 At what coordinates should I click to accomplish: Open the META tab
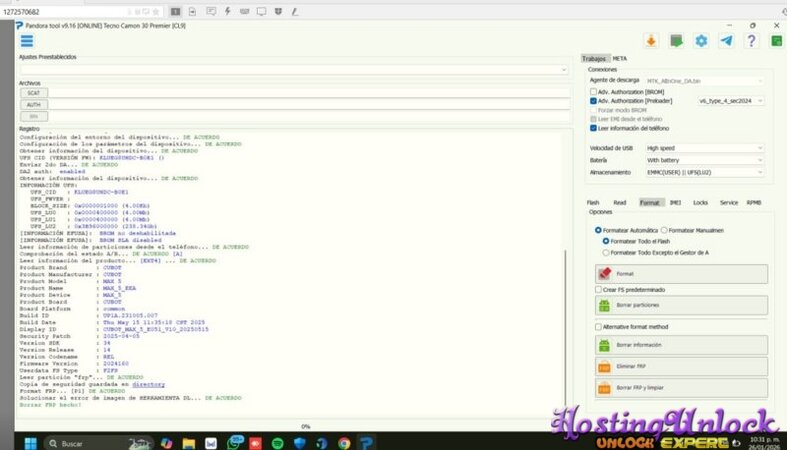620,59
